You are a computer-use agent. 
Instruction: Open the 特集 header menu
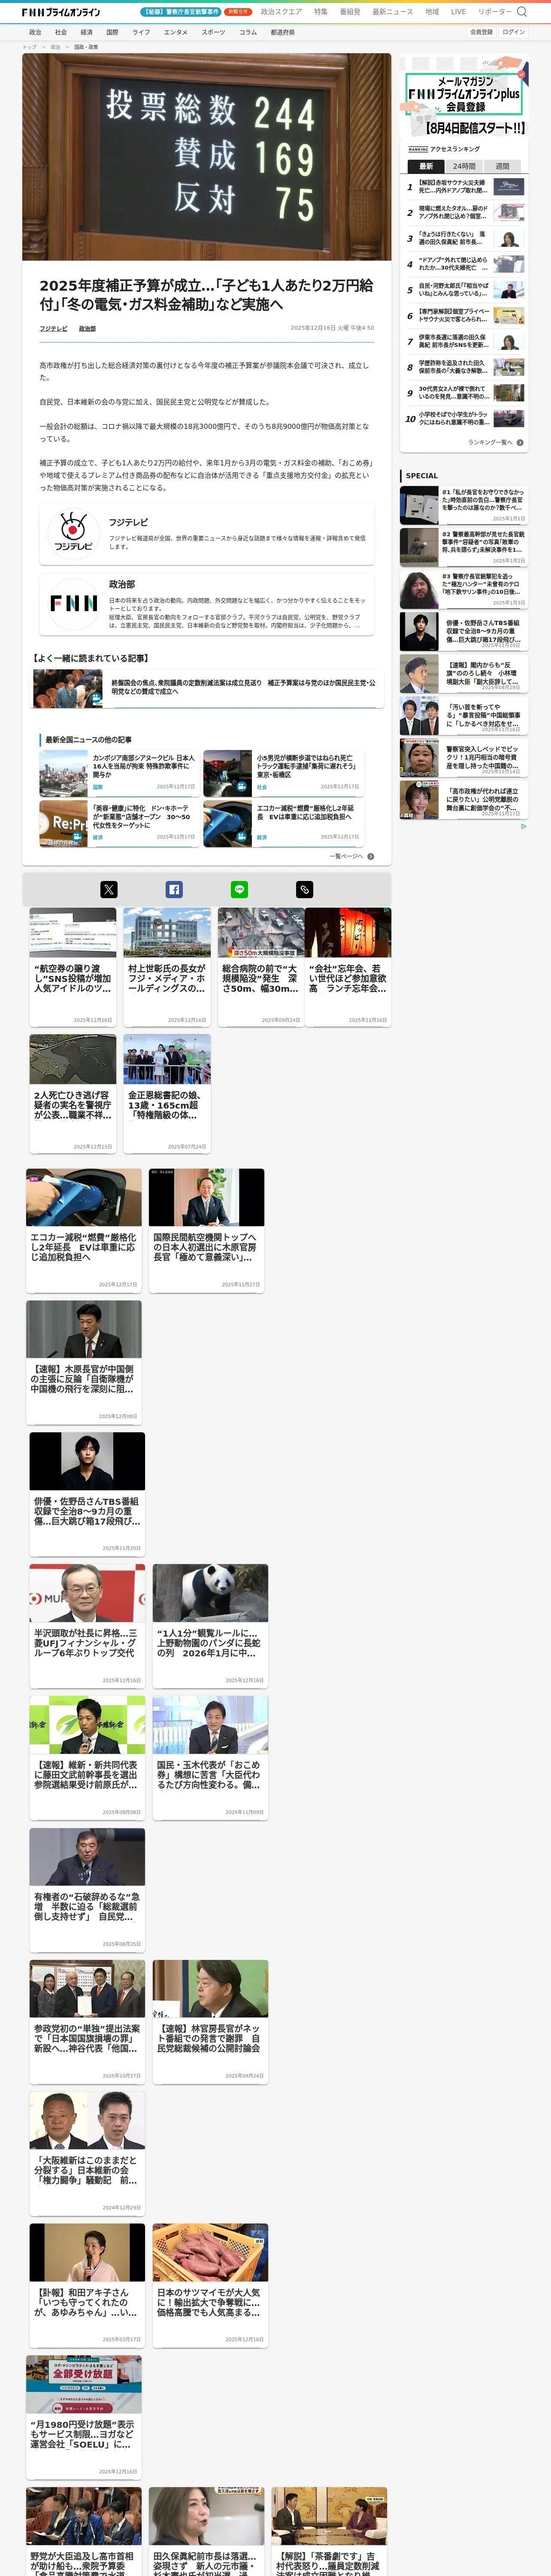(x=321, y=12)
